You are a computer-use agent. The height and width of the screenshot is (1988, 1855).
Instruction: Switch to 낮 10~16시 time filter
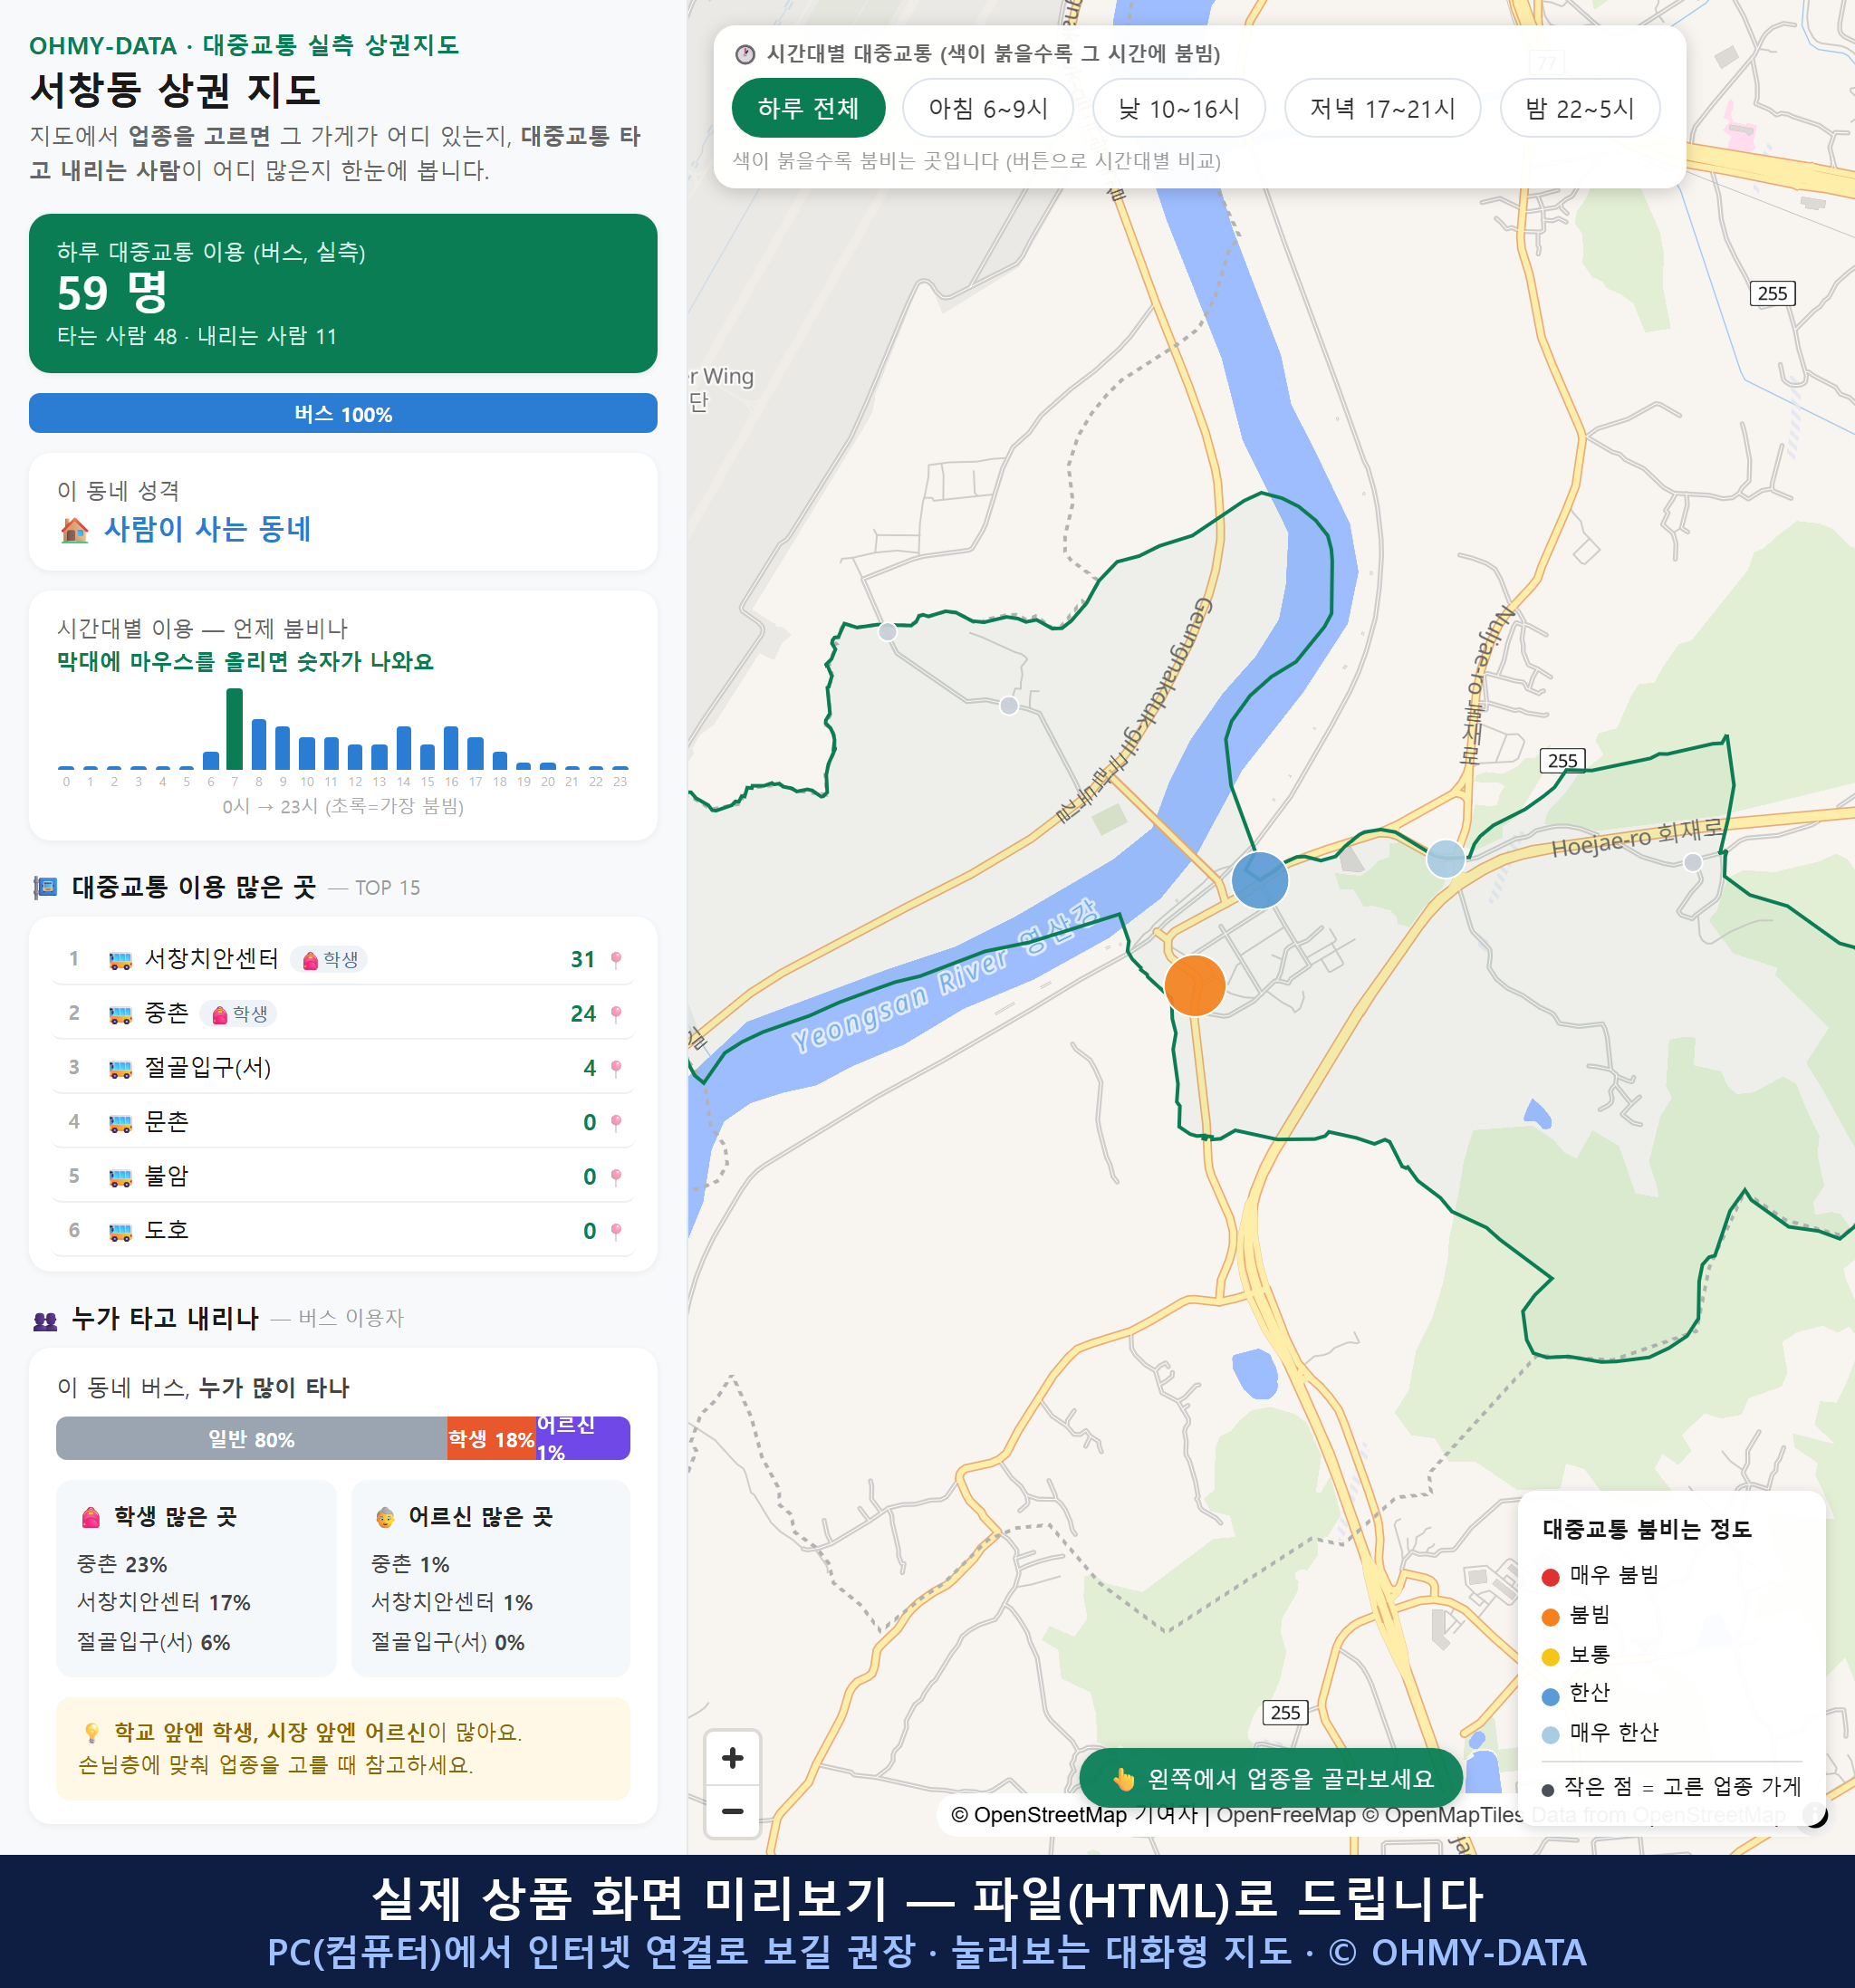(x=1179, y=108)
